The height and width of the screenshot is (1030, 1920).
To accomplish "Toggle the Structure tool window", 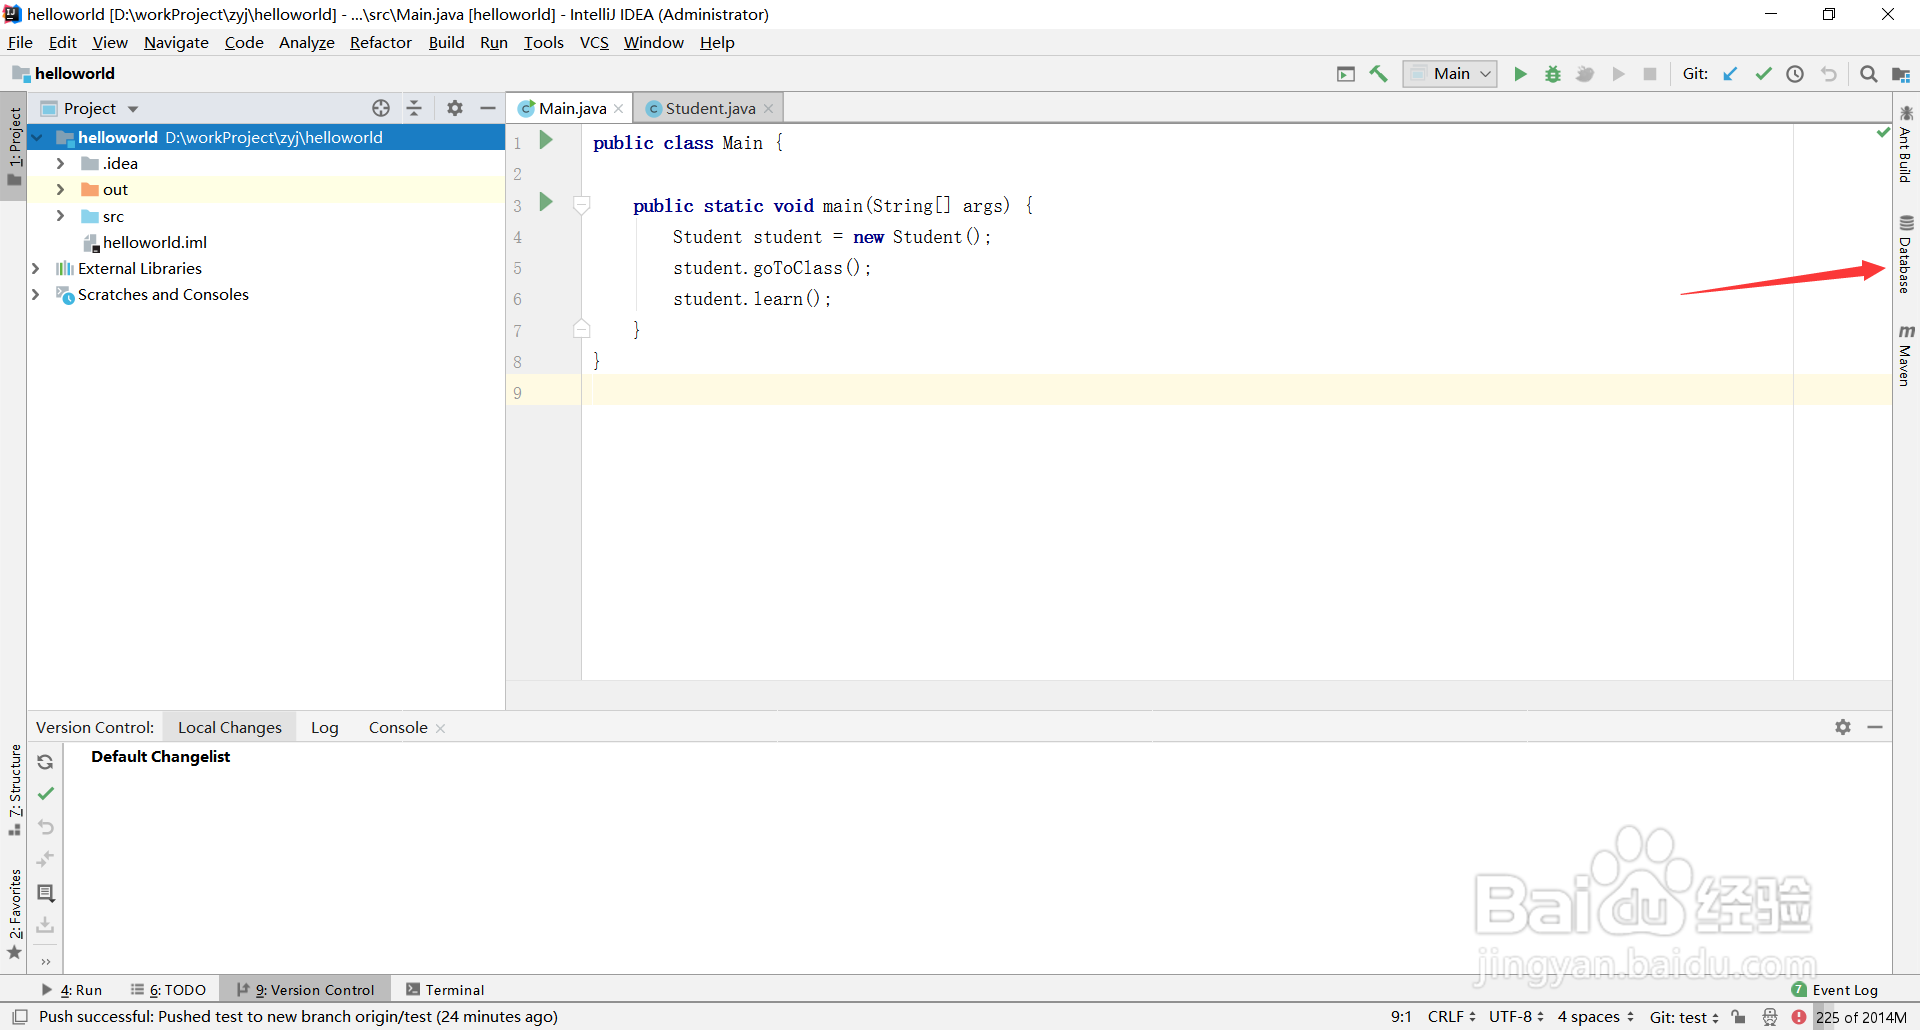I will click(14, 790).
